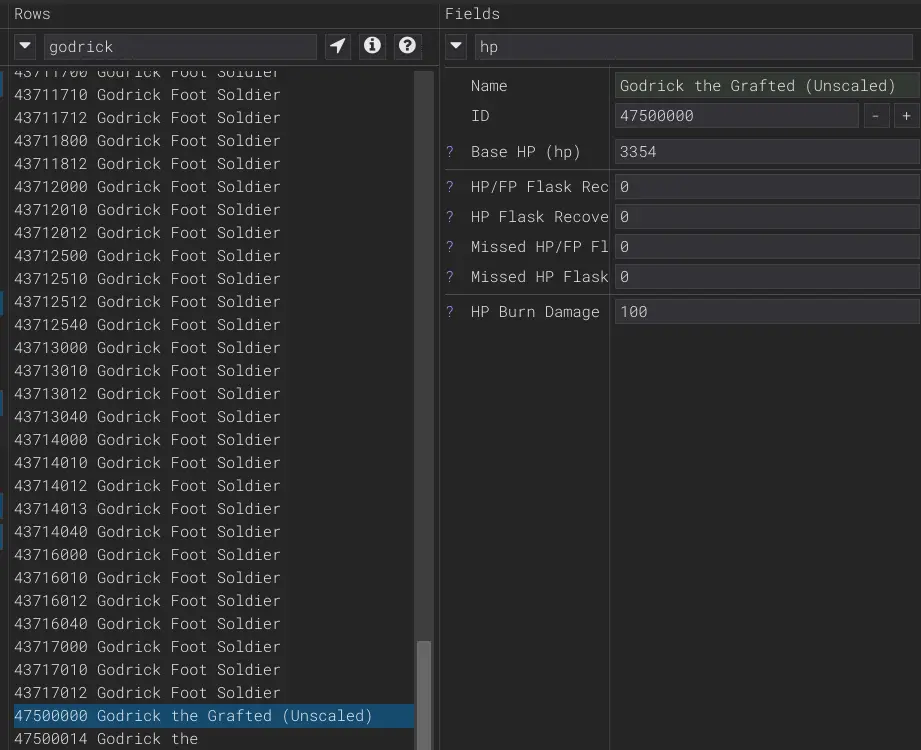Select row 43712510 Godrick Foot Soldier
921x750 pixels.
click(x=214, y=278)
